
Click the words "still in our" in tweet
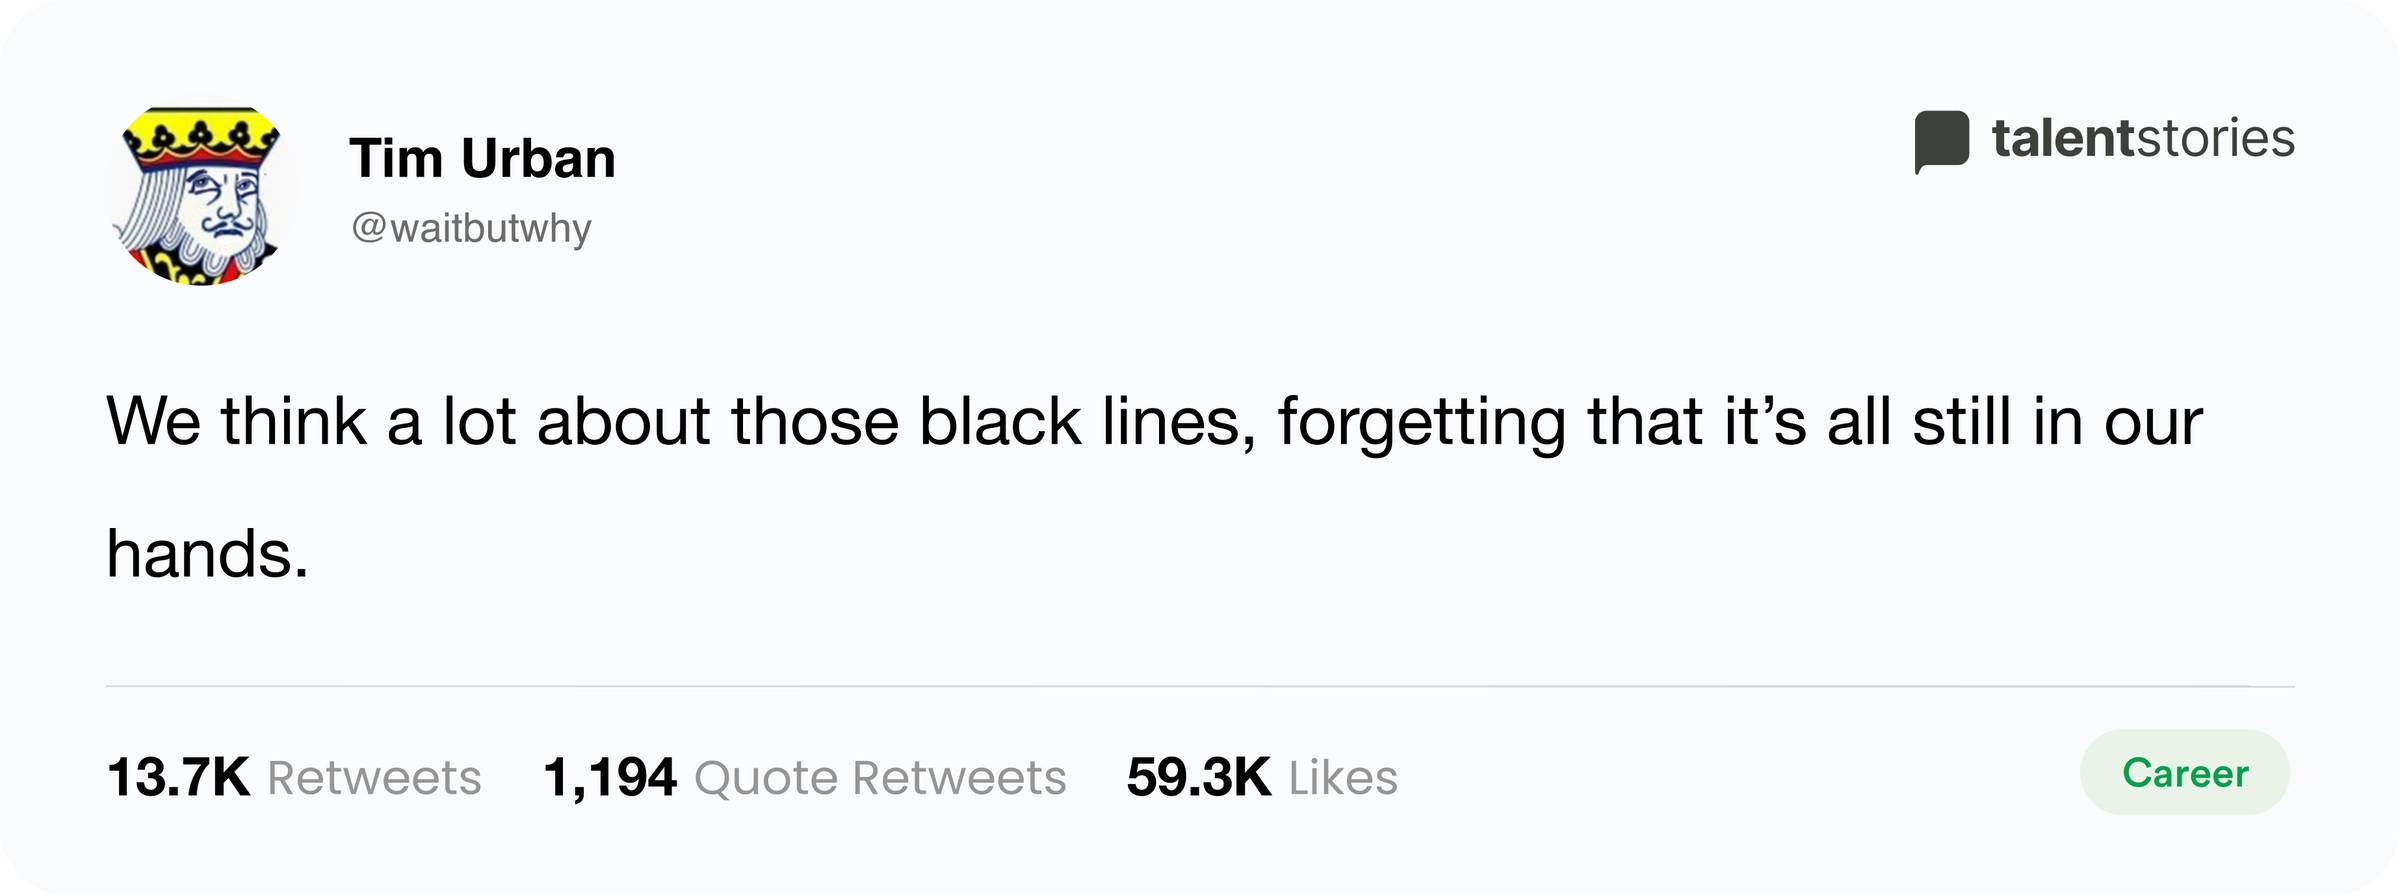pyautogui.click(x=2058, y=421)
